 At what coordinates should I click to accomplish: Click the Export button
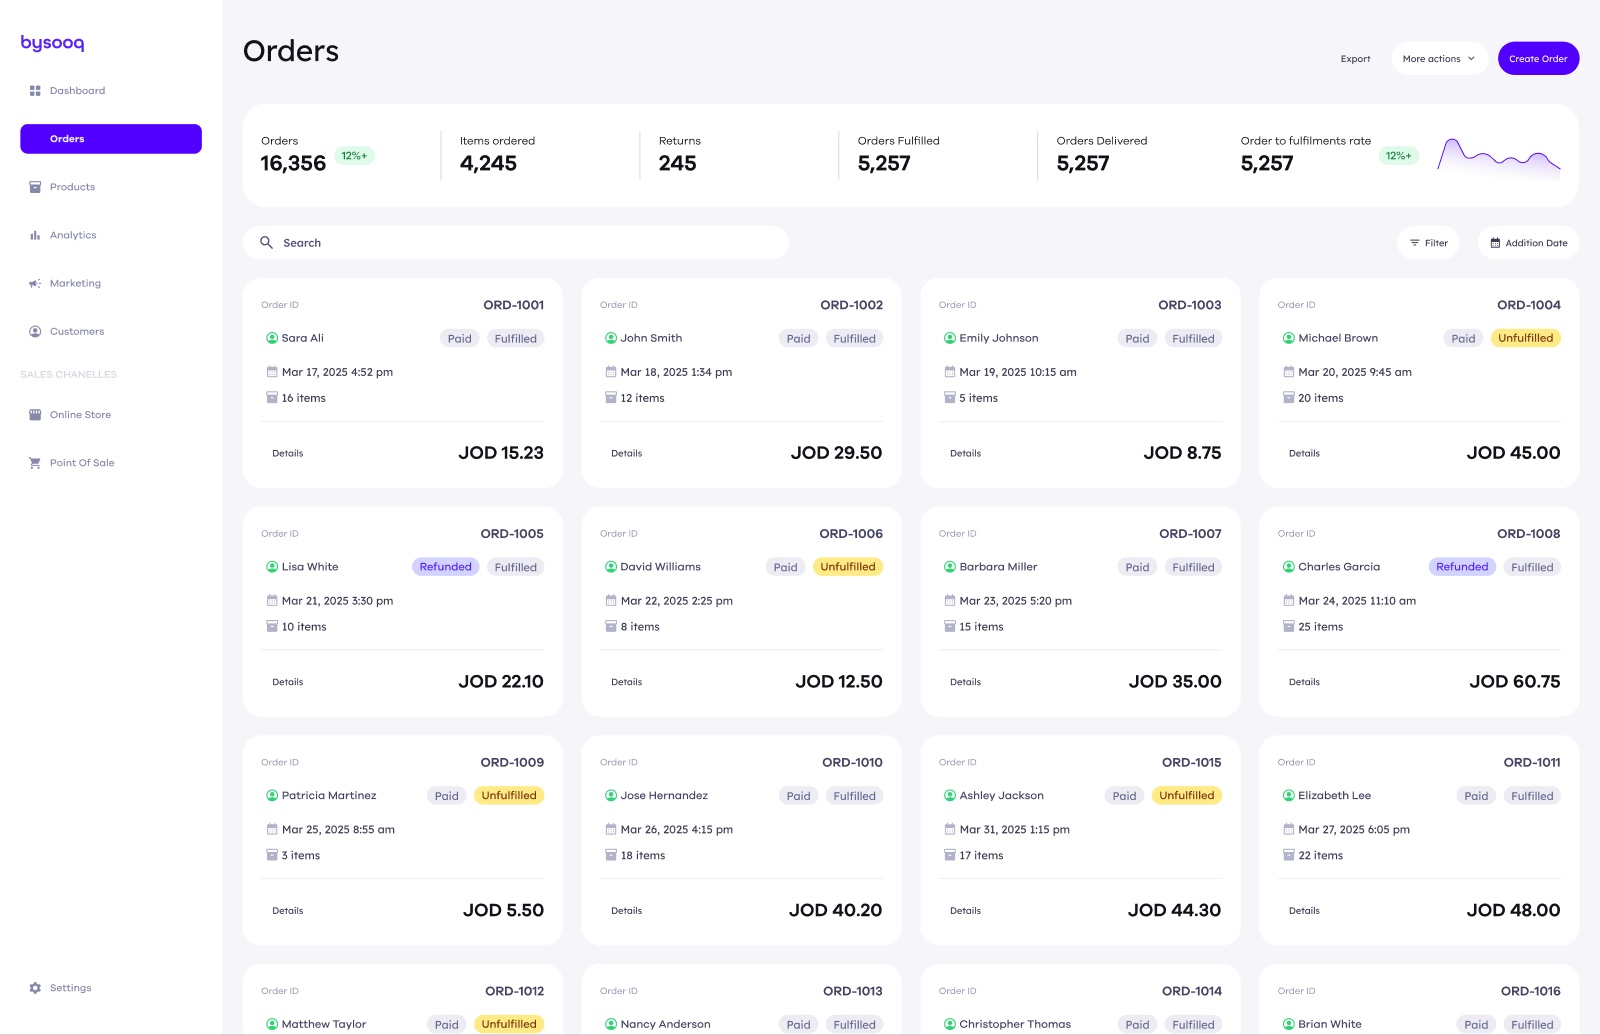coord(1355,59)
